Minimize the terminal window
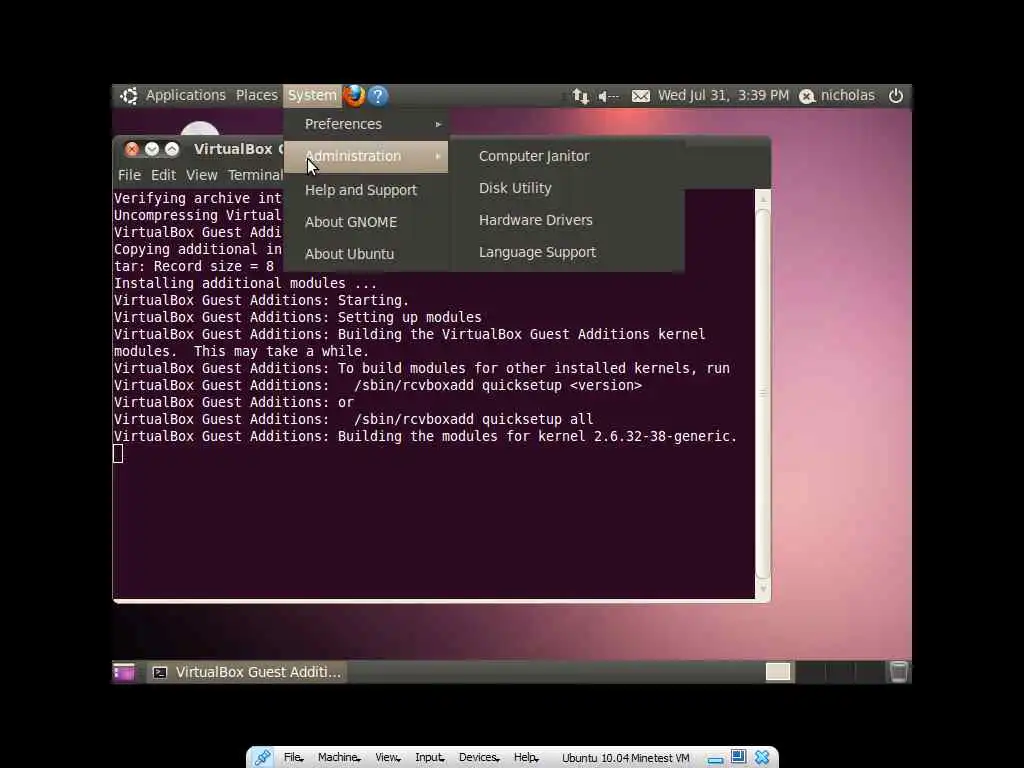1024x768 pixels. (x=152, y=149)
